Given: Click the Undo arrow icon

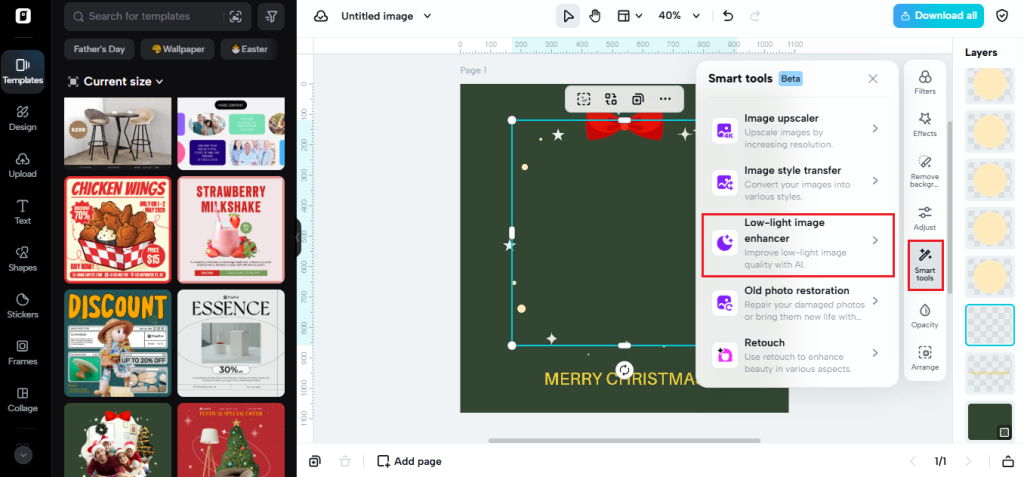Looking at the screenshot, I should point(728,16).
